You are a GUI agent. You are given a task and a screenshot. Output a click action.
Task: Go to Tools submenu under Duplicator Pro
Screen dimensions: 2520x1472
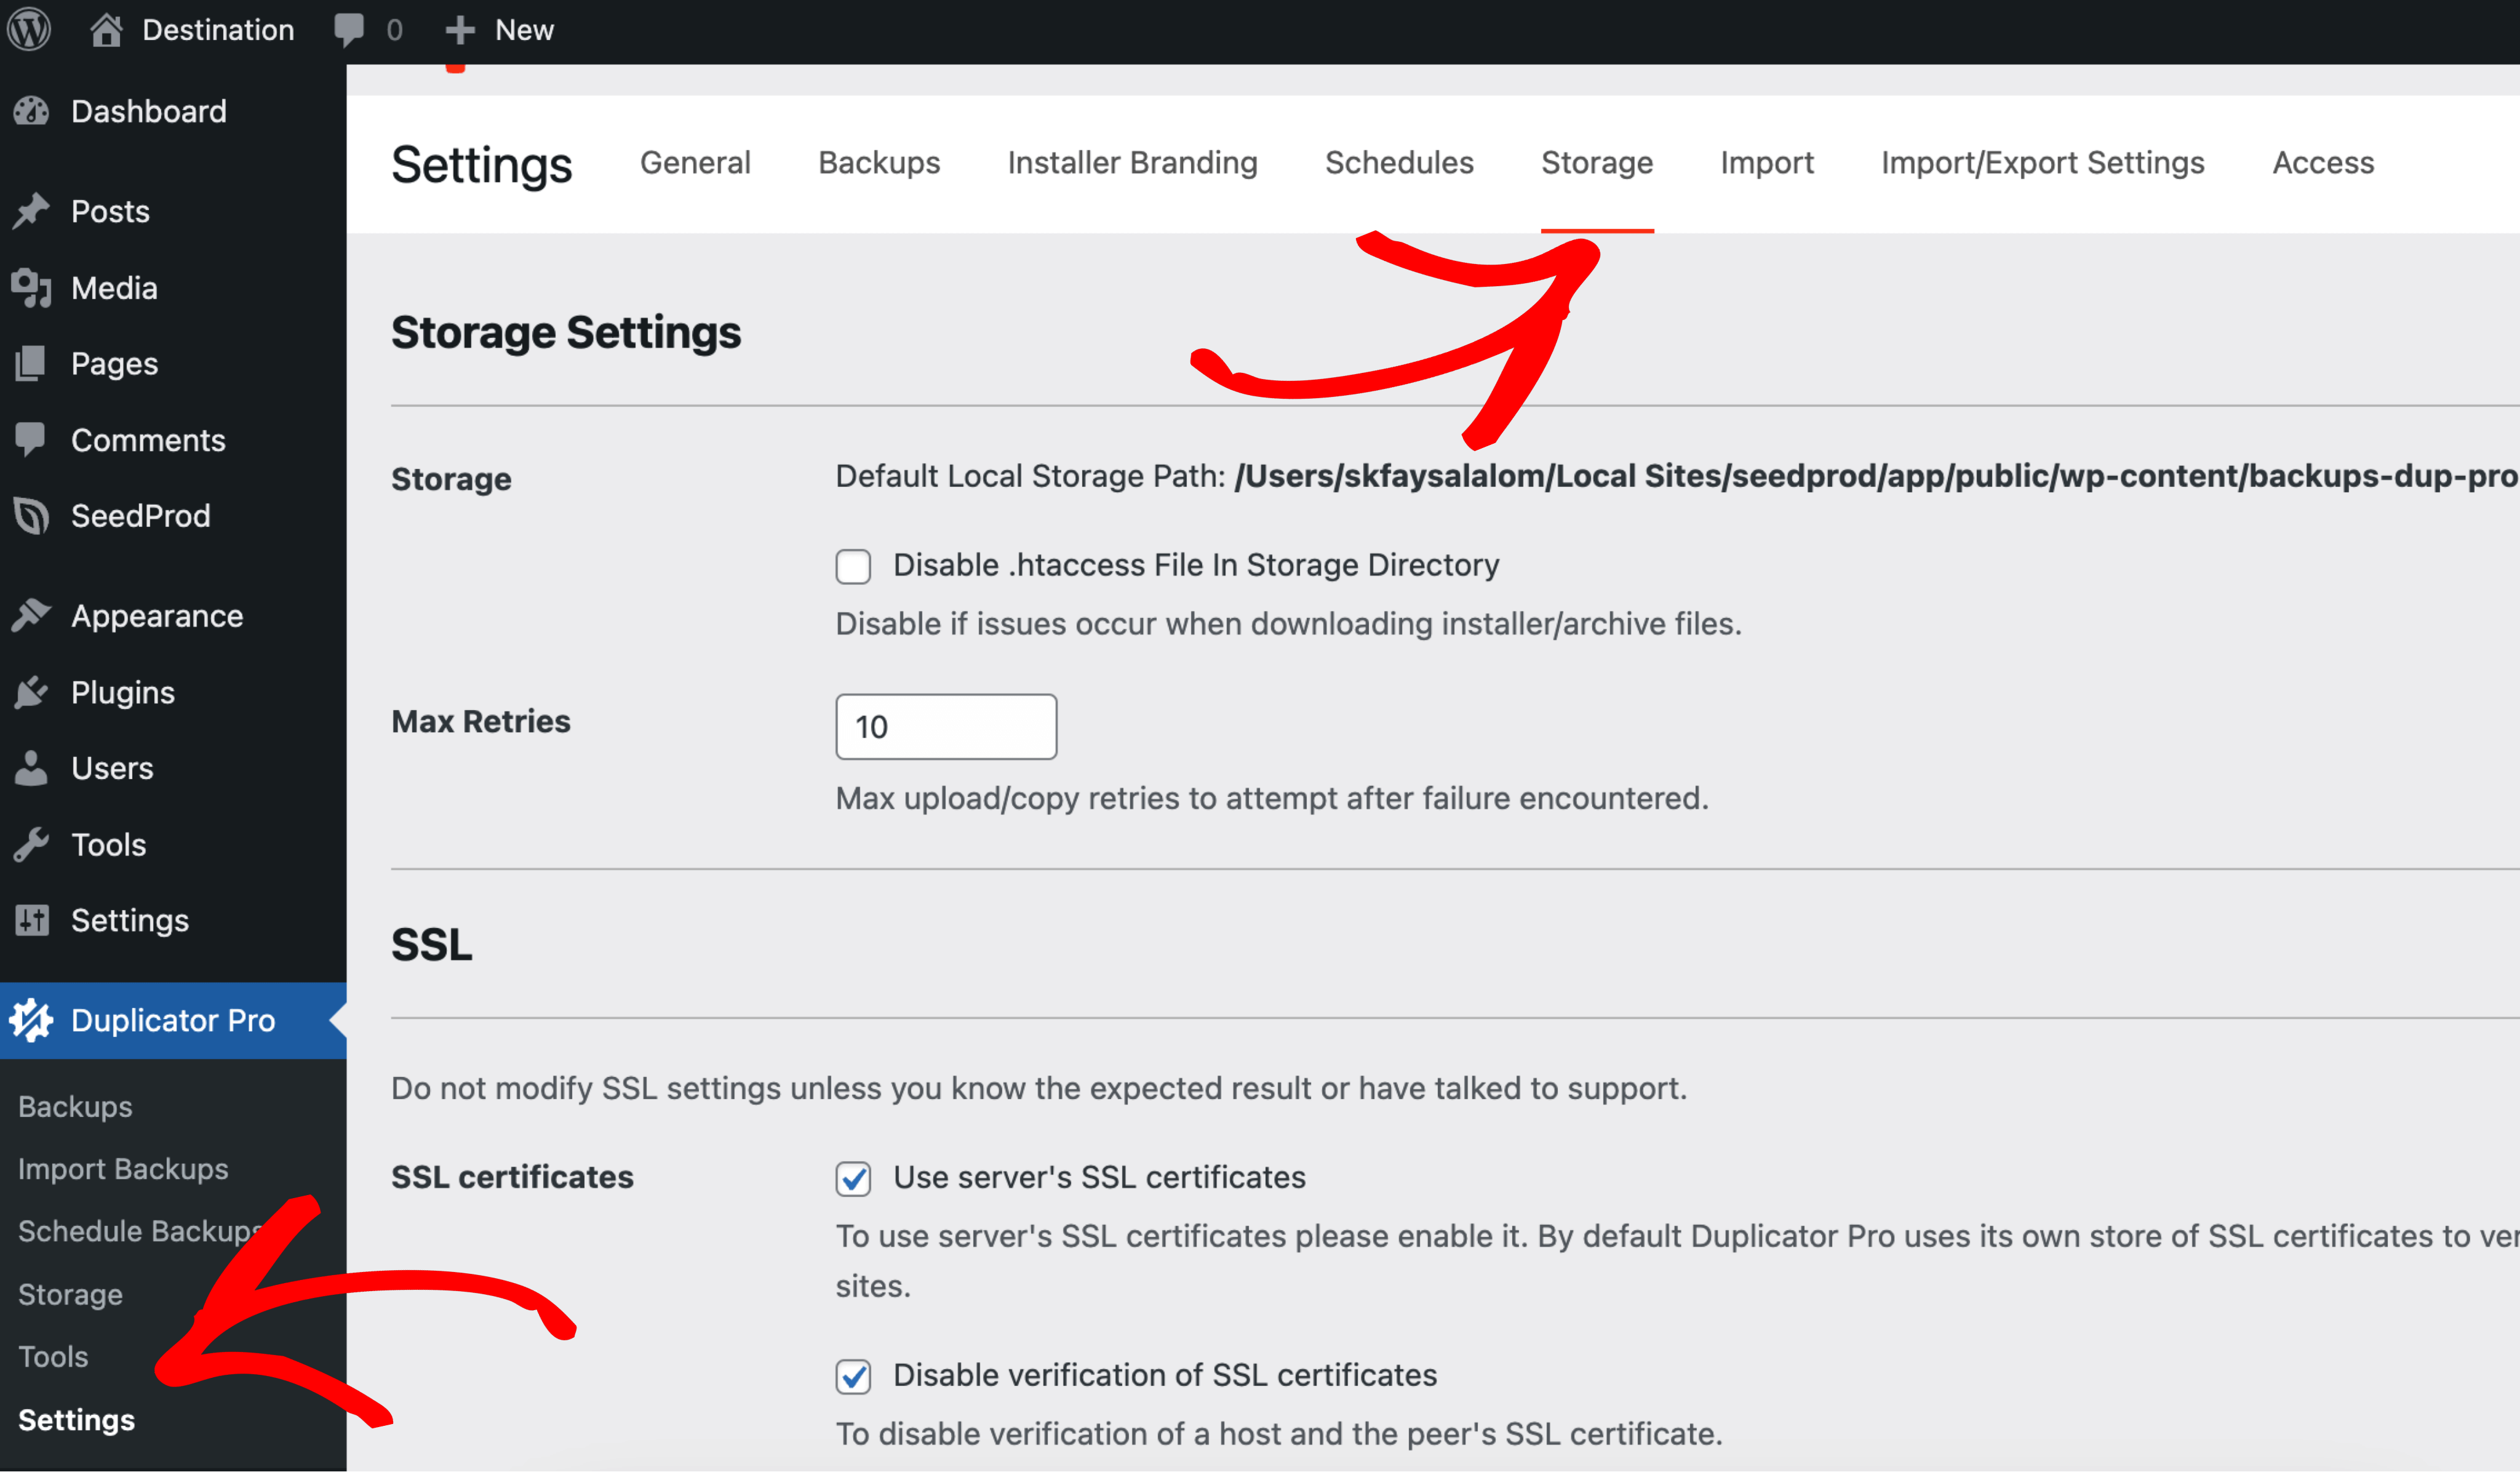click(x=53, y=1357)
